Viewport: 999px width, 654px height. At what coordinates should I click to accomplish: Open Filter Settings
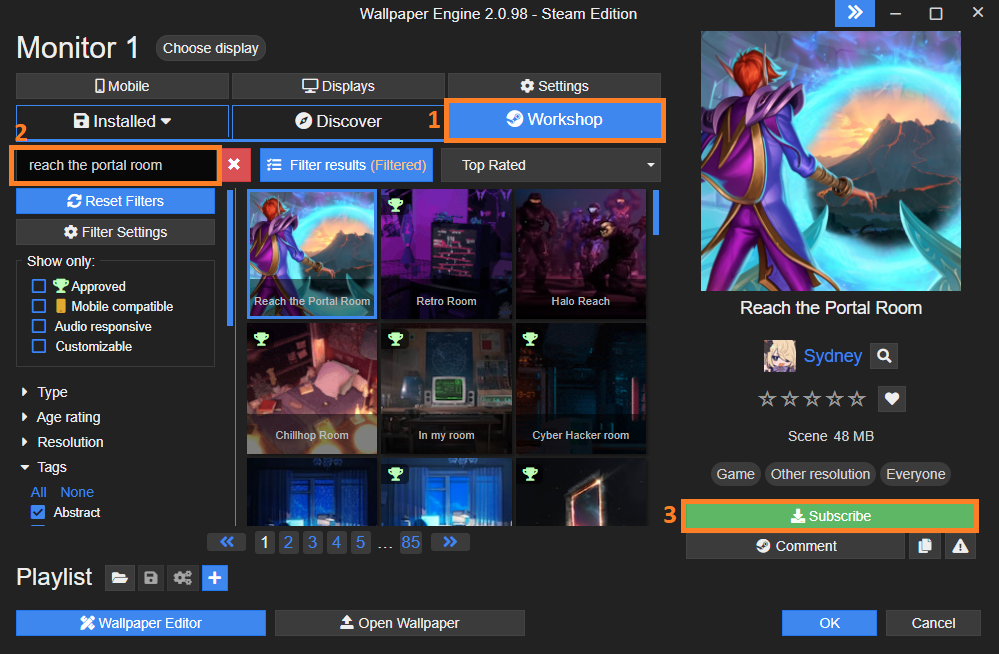coord(115,232)
